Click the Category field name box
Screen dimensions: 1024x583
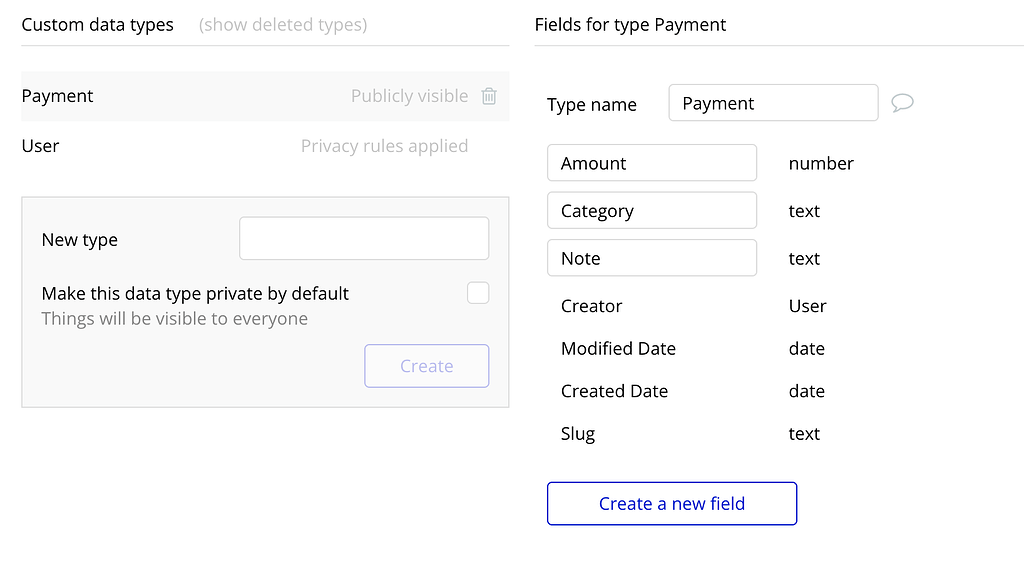tap(652, 210)
